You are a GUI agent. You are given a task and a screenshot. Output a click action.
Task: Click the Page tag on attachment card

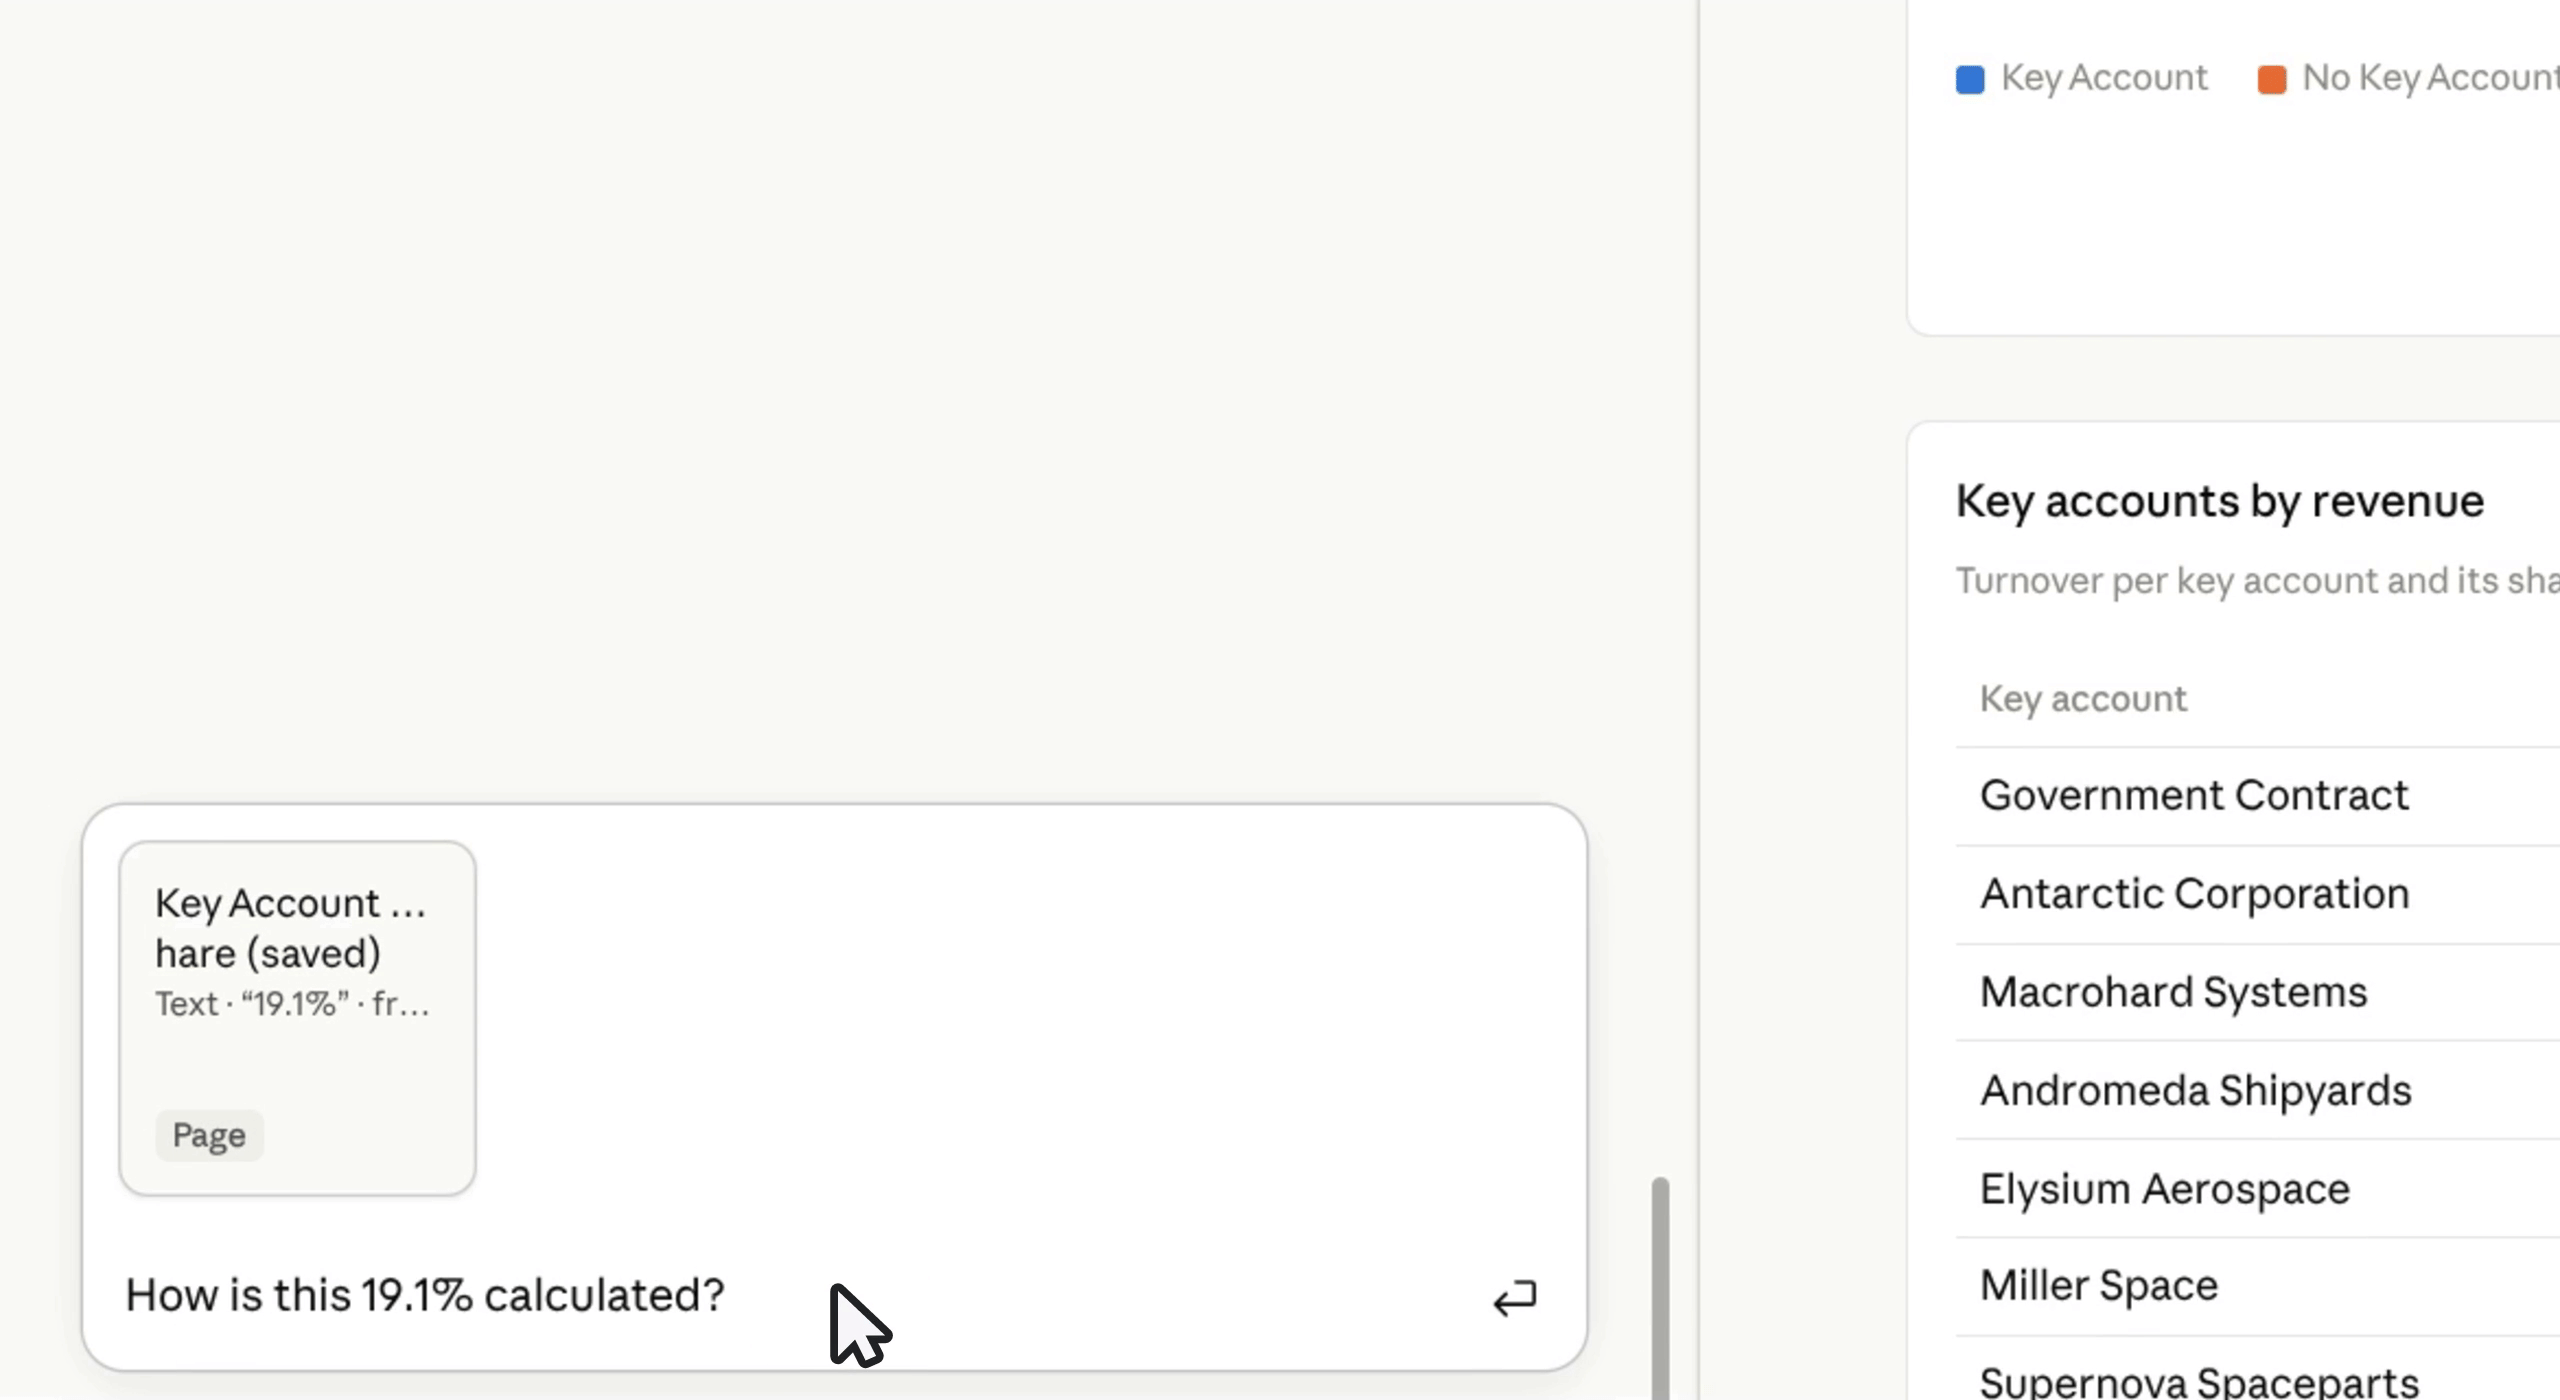[x=209, y=1135]
